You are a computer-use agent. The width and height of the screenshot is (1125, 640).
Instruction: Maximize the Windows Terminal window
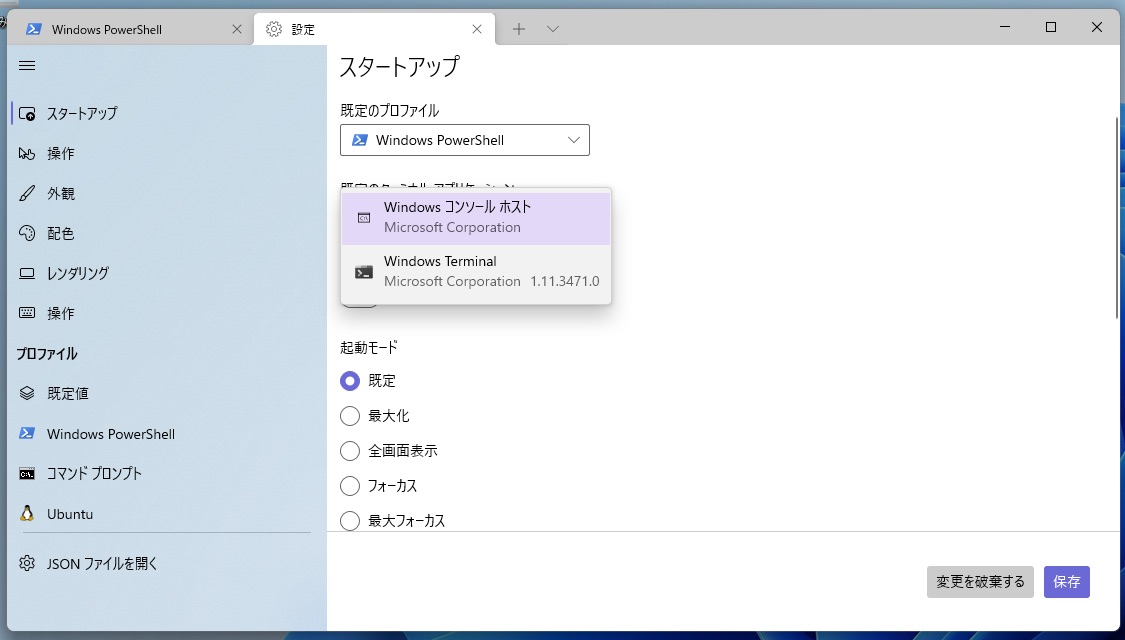[1051, 27]
